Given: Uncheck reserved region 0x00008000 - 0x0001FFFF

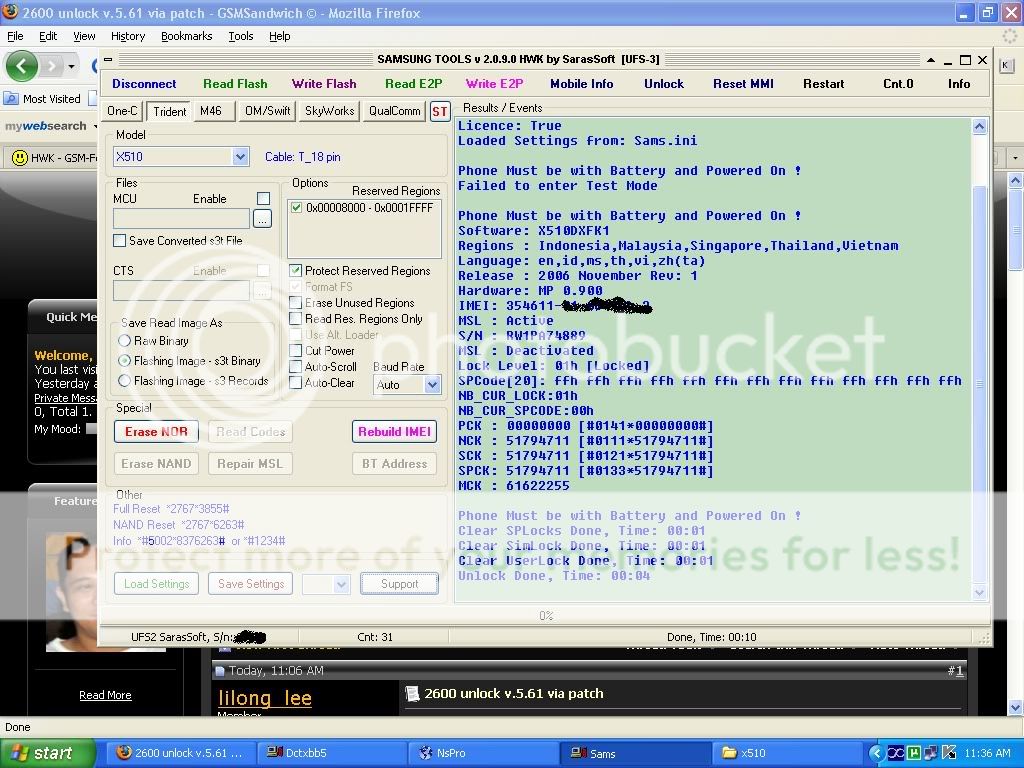Looking at the screenshot, I should pyautogui.click(x=296, y=208).
